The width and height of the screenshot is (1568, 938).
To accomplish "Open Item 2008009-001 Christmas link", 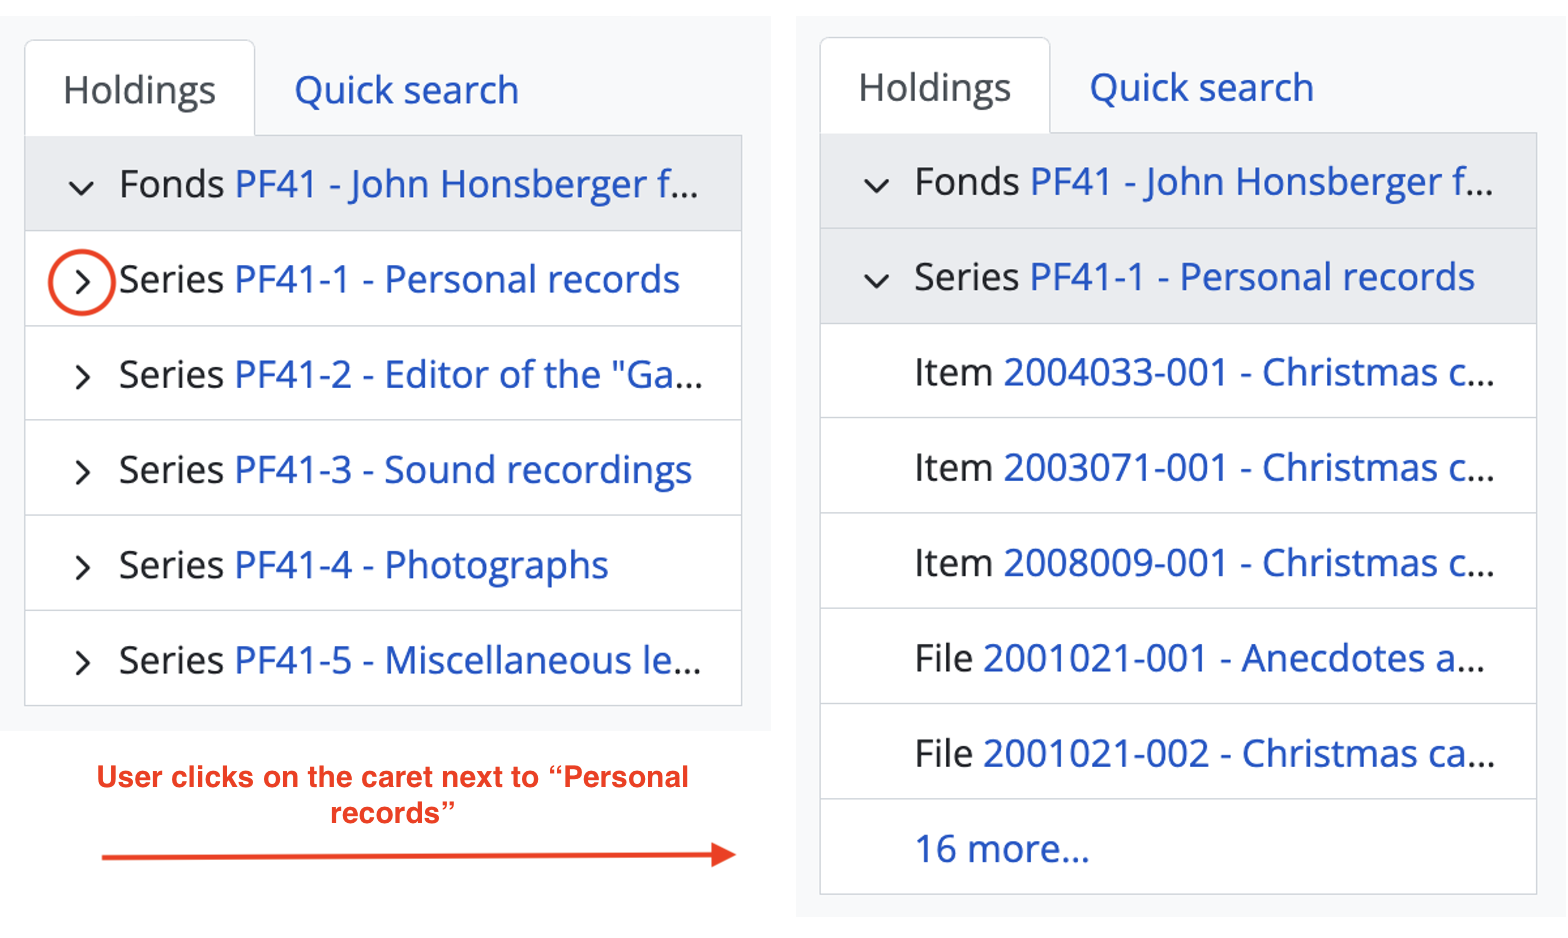I will (x=1248, y=563).
